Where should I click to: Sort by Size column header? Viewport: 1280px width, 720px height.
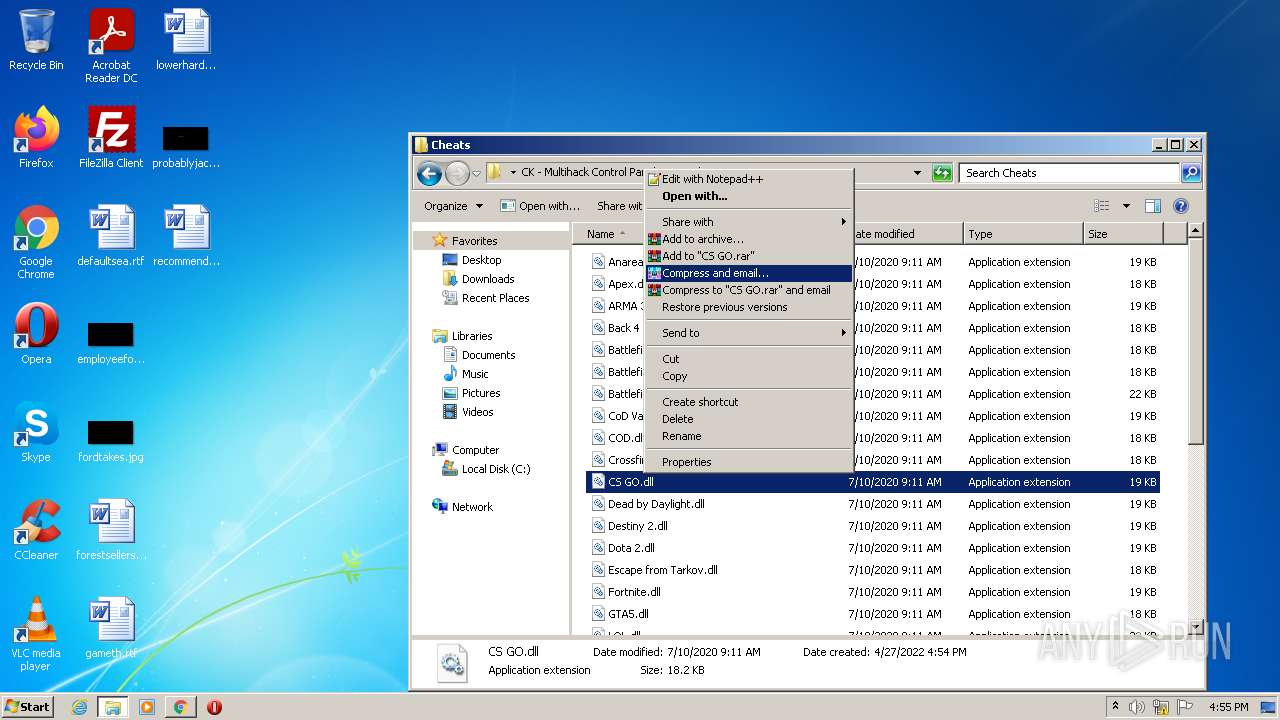pyautogui.click(x=1123, y=234)
